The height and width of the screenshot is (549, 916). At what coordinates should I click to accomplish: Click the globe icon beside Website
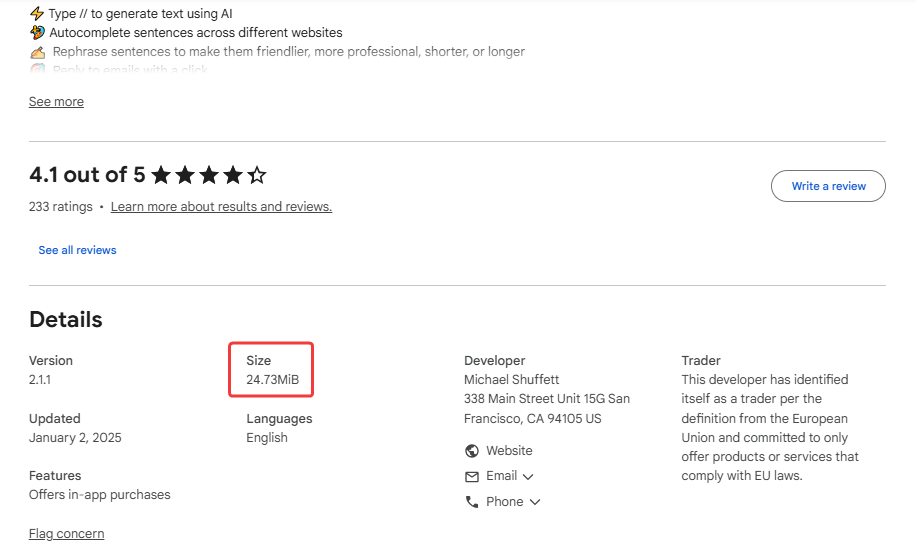pos(472,451)
